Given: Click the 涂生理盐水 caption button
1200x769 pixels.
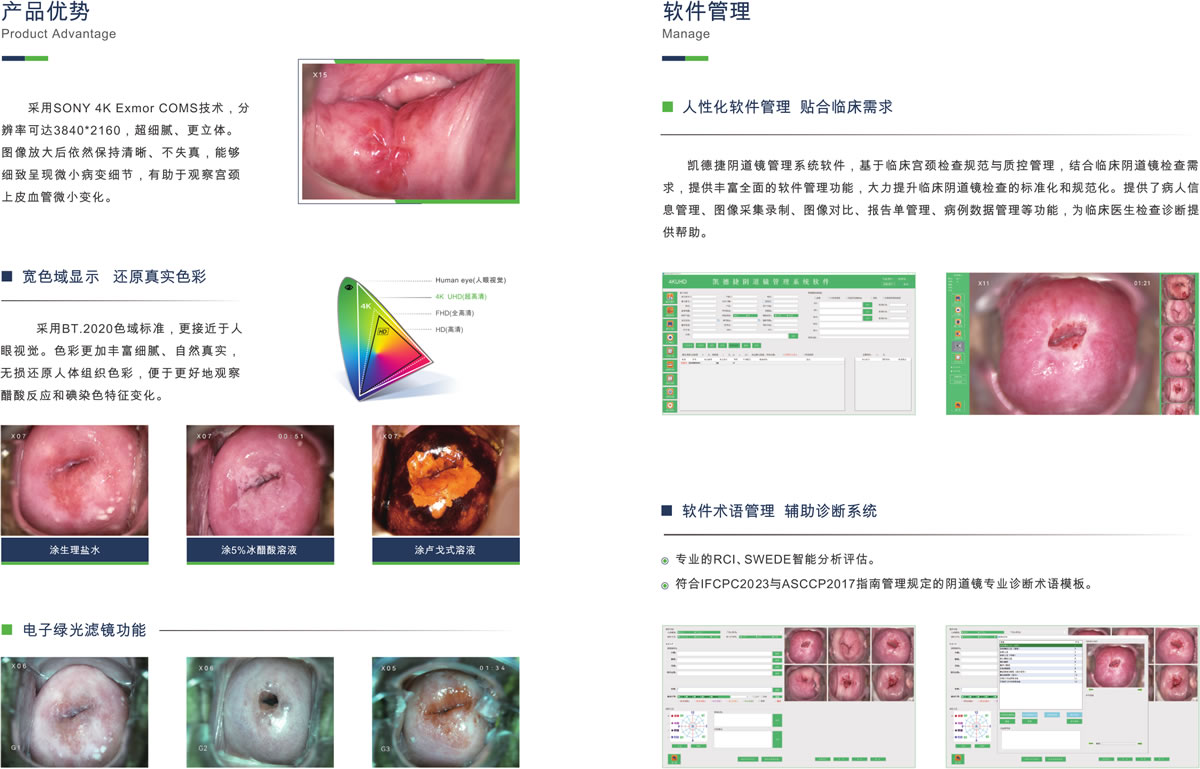Looking at the screenshot, I should 74,550.
